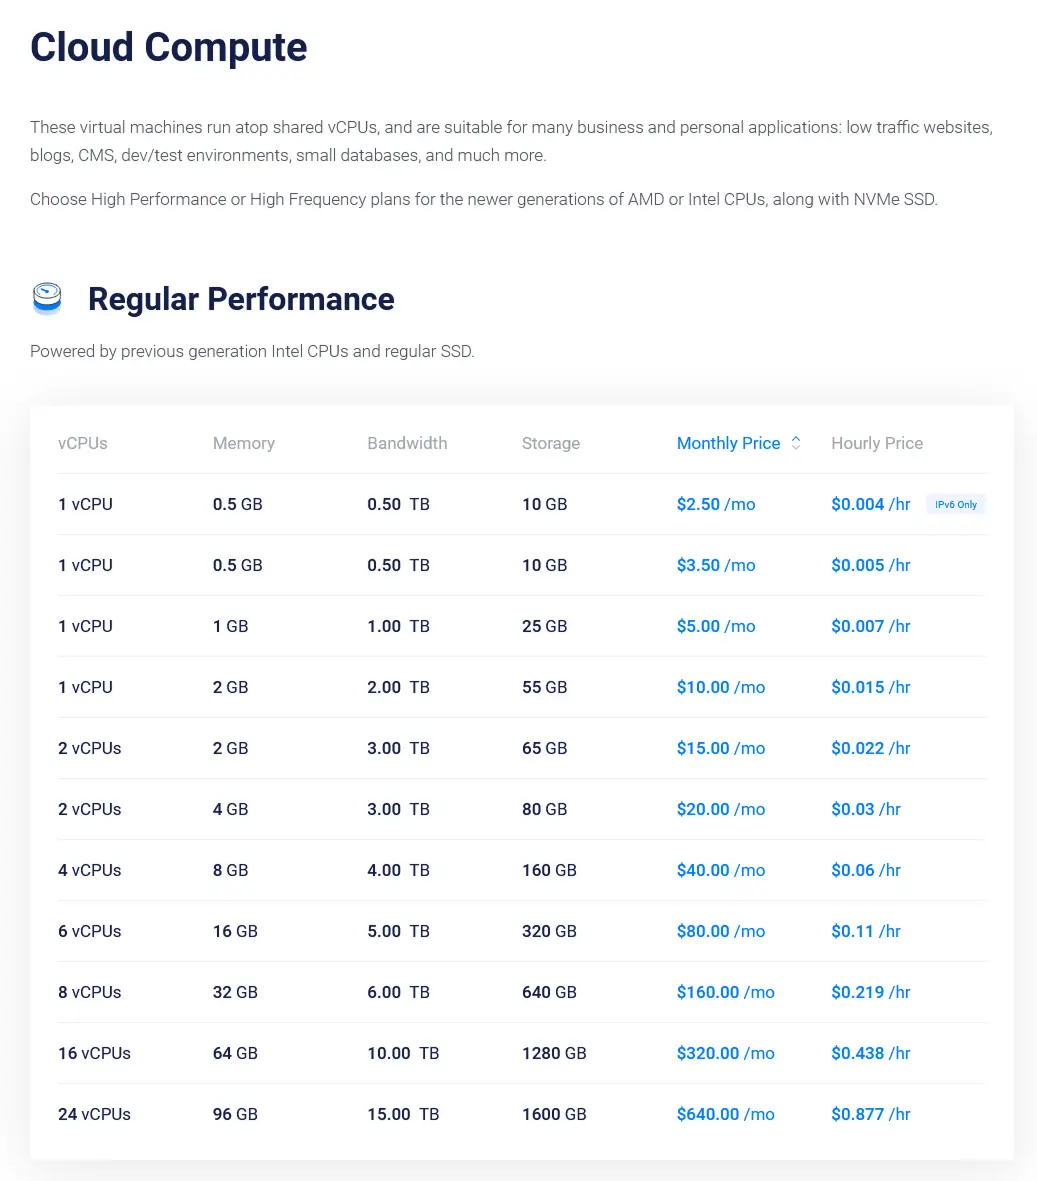Select the 1 vCPU 25 GB plan row
Image resolution: width=1037 pixels, height=1181 pixels.
click(520, 626)
